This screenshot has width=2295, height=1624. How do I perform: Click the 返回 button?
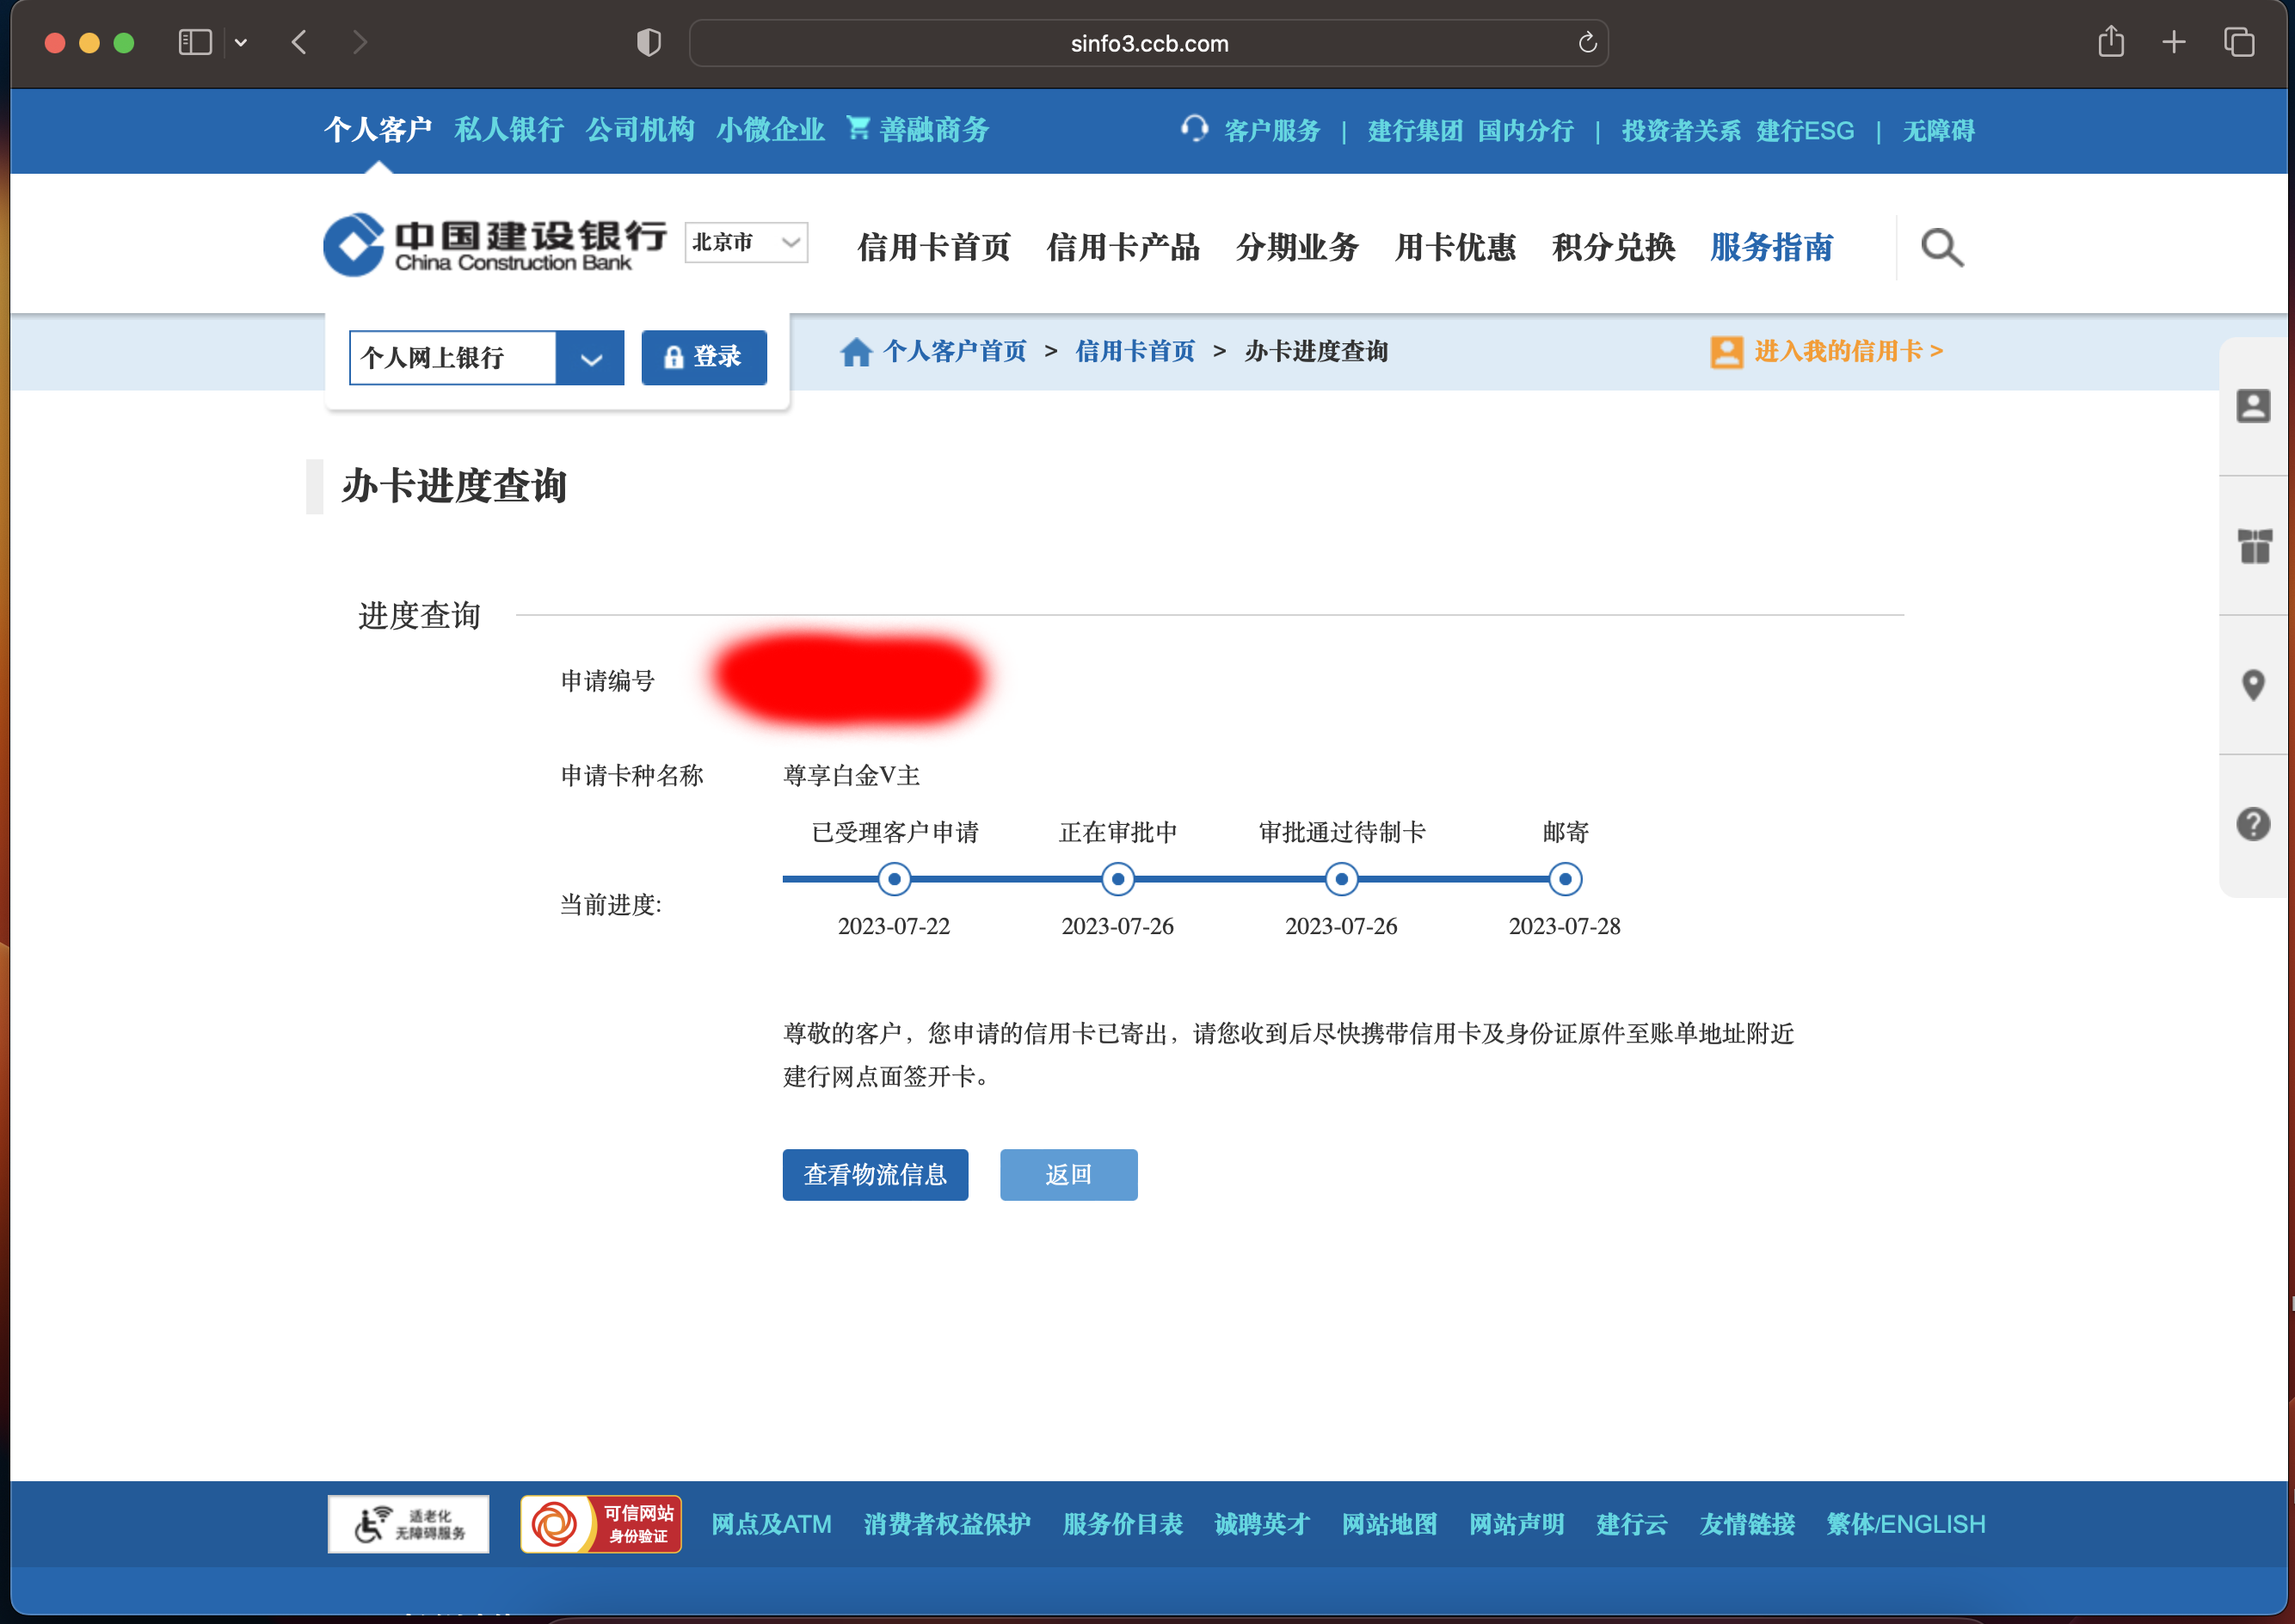[1069, 1175]
